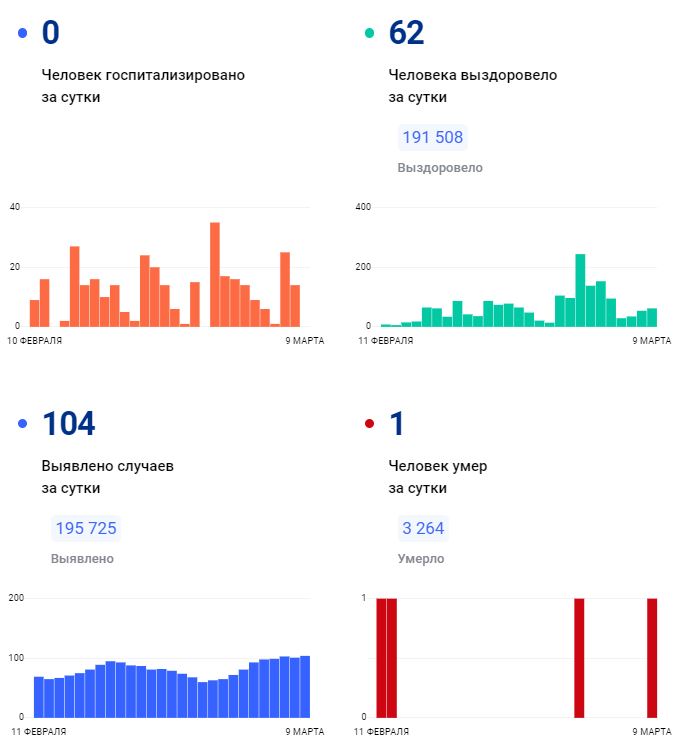Click the blue dot beside 104 detected cases
The image size is (691, 745).
tap(23, 424)
